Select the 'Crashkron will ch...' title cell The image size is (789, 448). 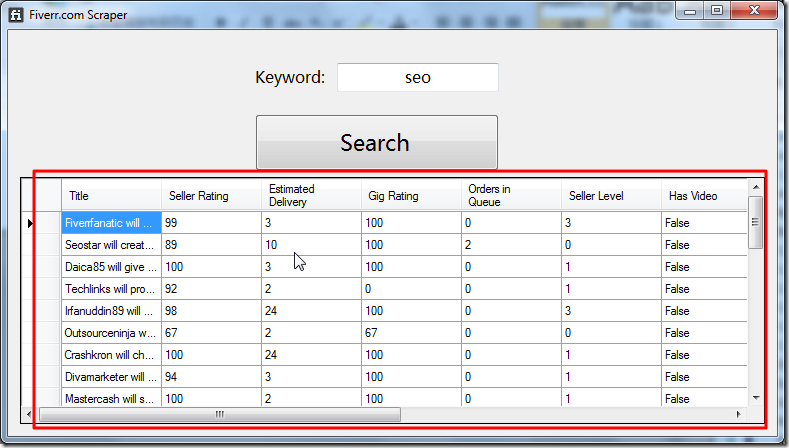click(111, 355)
